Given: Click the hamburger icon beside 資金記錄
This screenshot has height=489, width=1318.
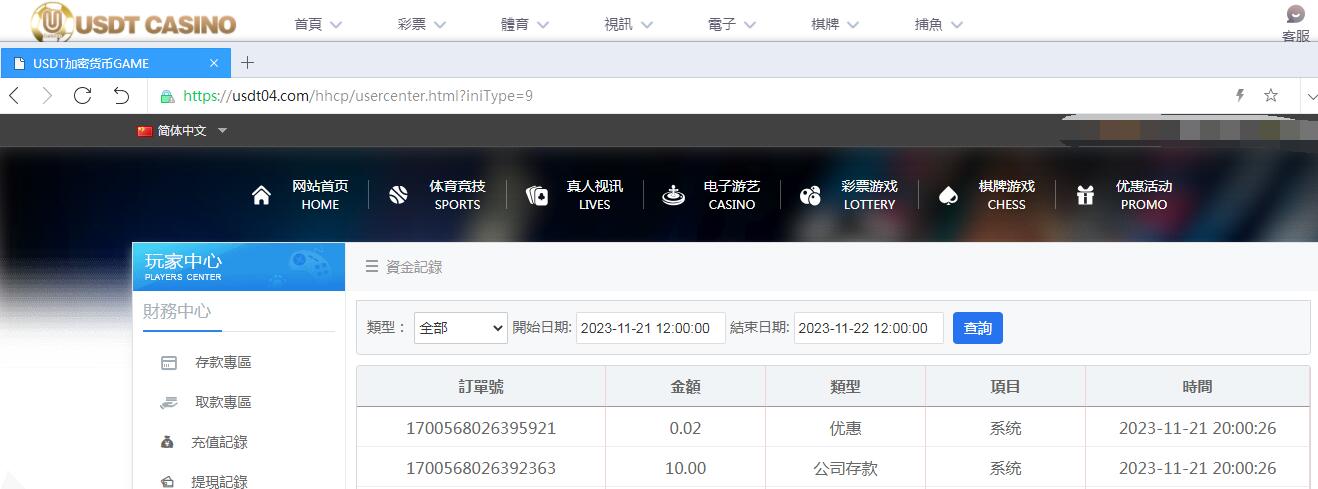Looking at the screenshot, I should 372,266.
